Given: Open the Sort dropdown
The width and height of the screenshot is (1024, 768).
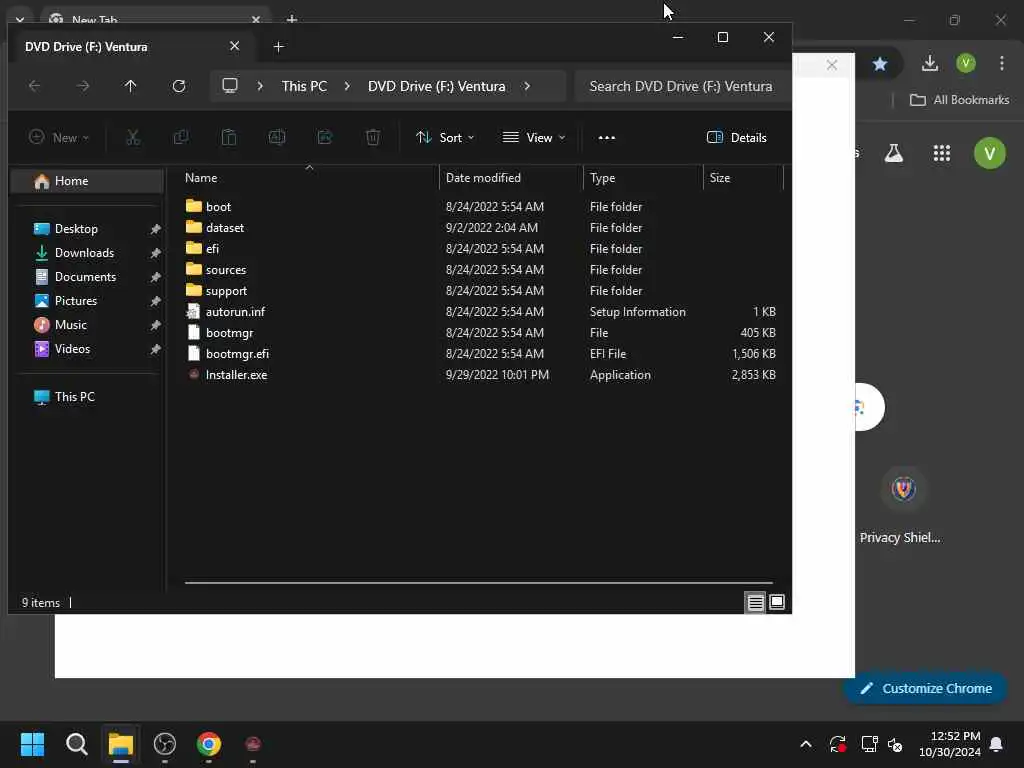Looking at the screenshot, I should [x=445, y=137].
